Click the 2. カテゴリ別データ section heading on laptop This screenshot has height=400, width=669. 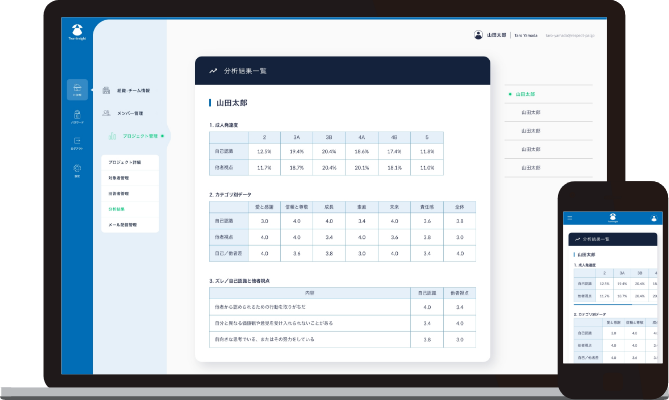(x=230, y=194)
